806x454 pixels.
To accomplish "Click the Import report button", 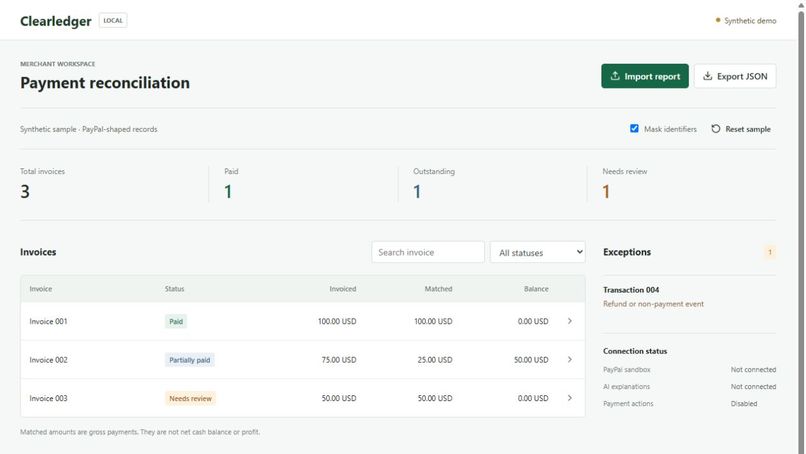I will pos(645,76).
